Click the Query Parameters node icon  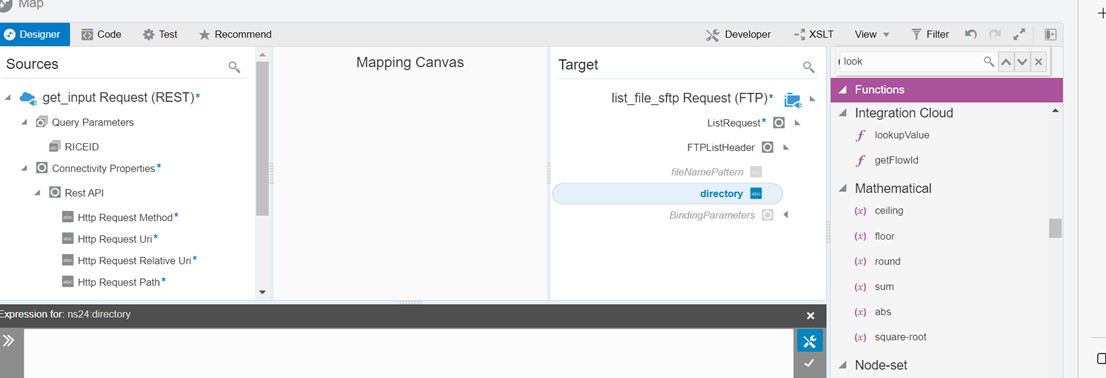tap(41, 122)
